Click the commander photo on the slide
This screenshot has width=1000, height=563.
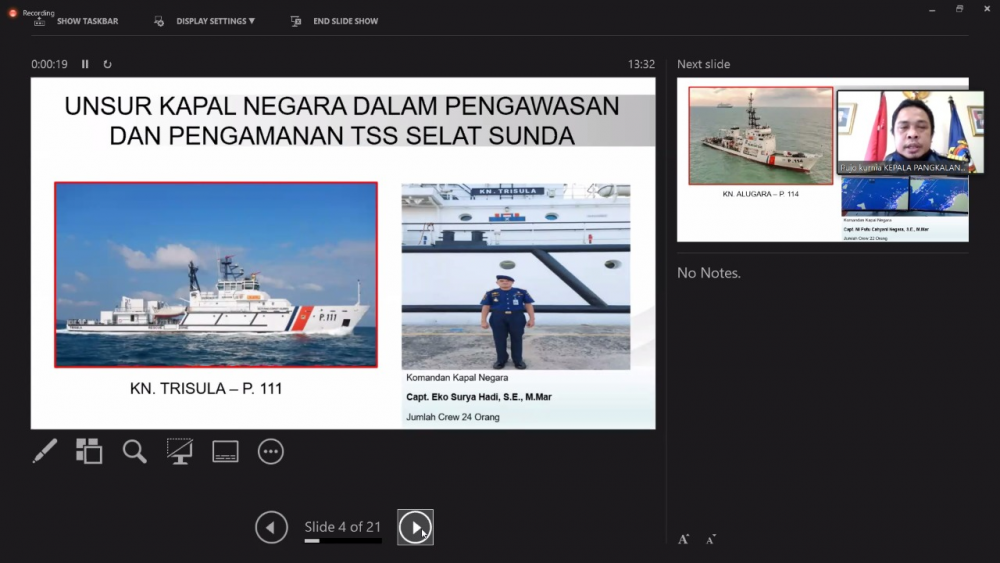(x=516, y=277)
